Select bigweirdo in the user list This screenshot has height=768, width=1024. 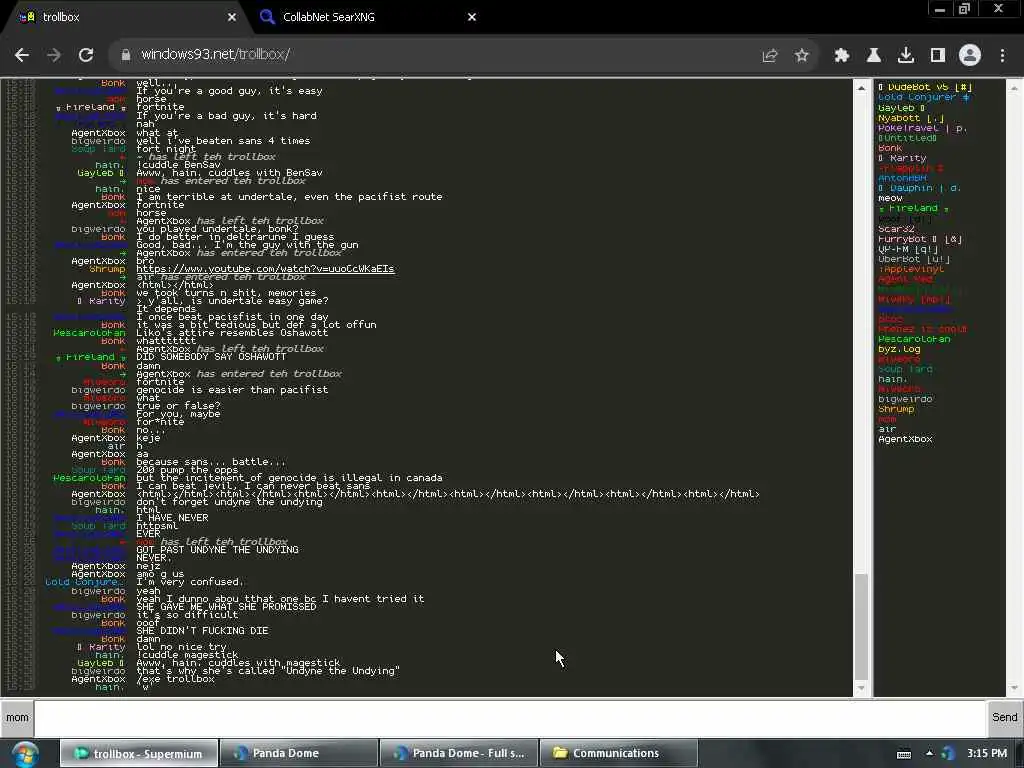click(x=904, y=399)
